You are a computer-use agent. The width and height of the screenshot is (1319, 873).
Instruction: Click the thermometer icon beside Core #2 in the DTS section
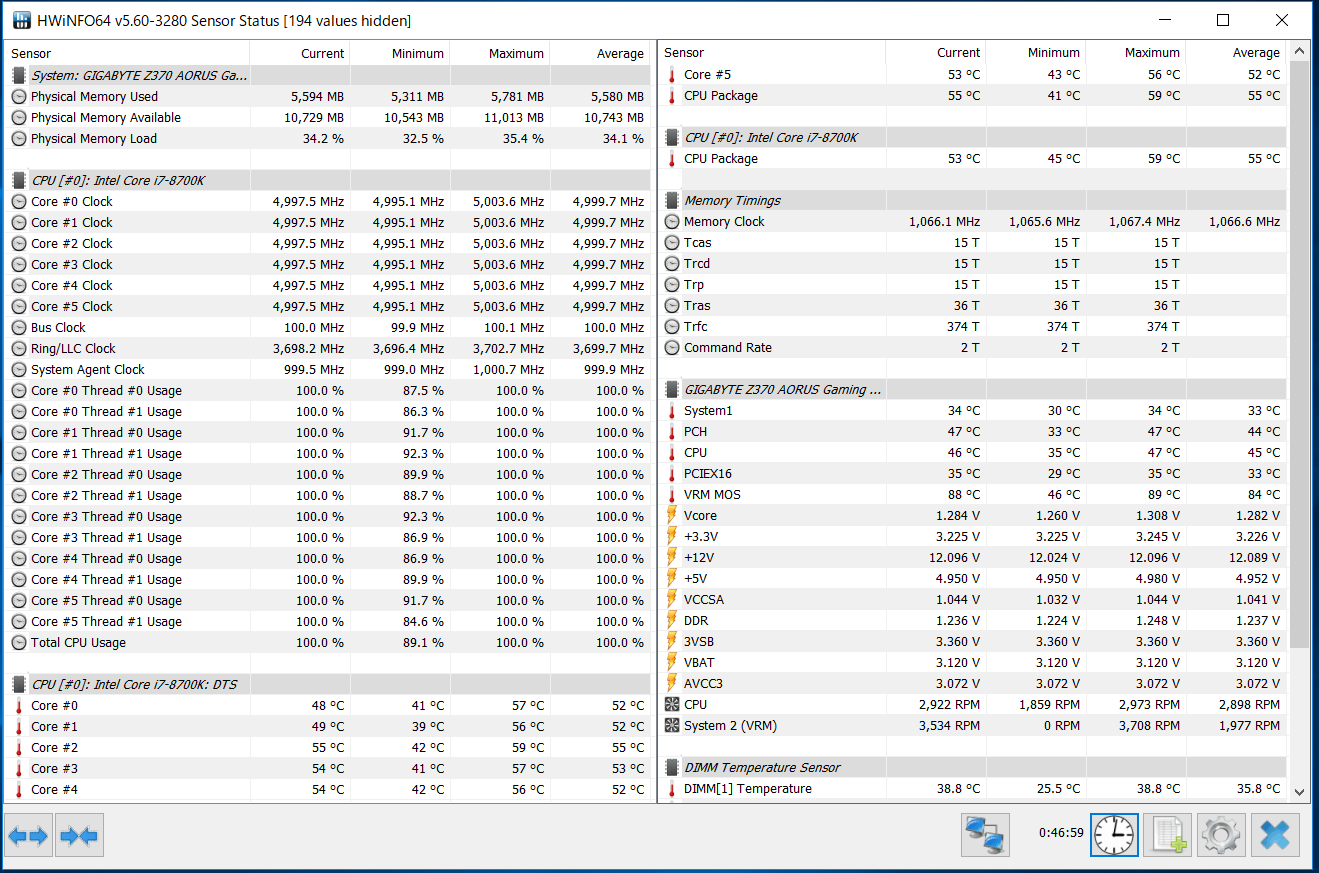(x=18, y=747)
